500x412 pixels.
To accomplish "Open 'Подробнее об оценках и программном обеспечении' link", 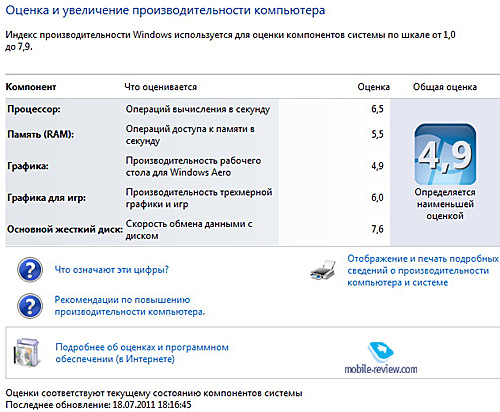I will [x=142, y=353].
